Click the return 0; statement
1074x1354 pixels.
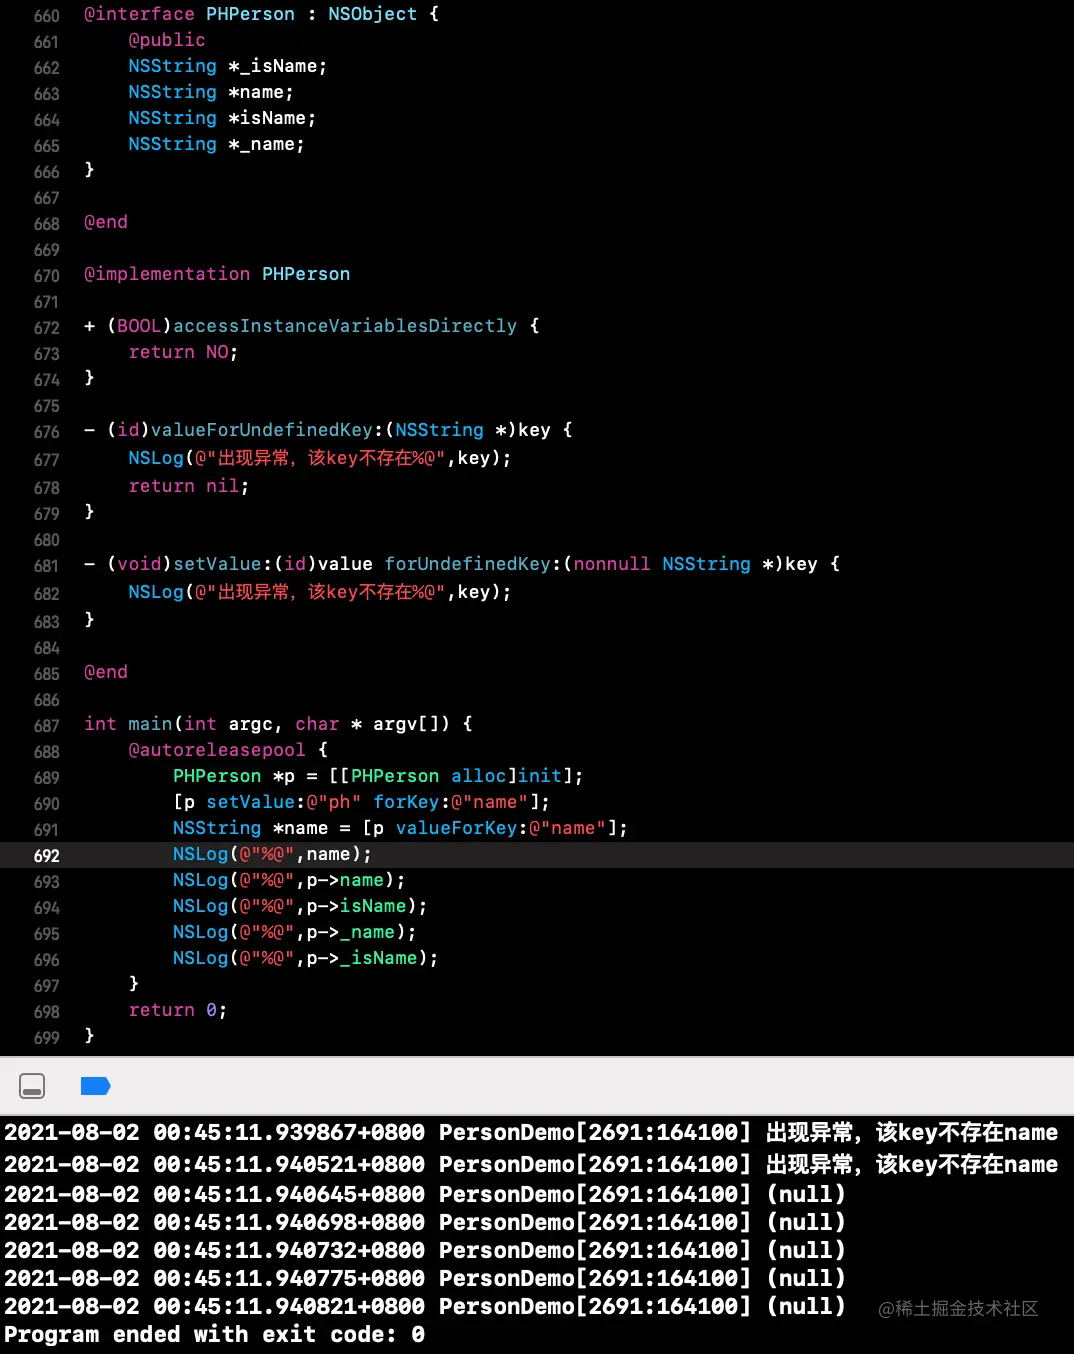(177, 1010)
